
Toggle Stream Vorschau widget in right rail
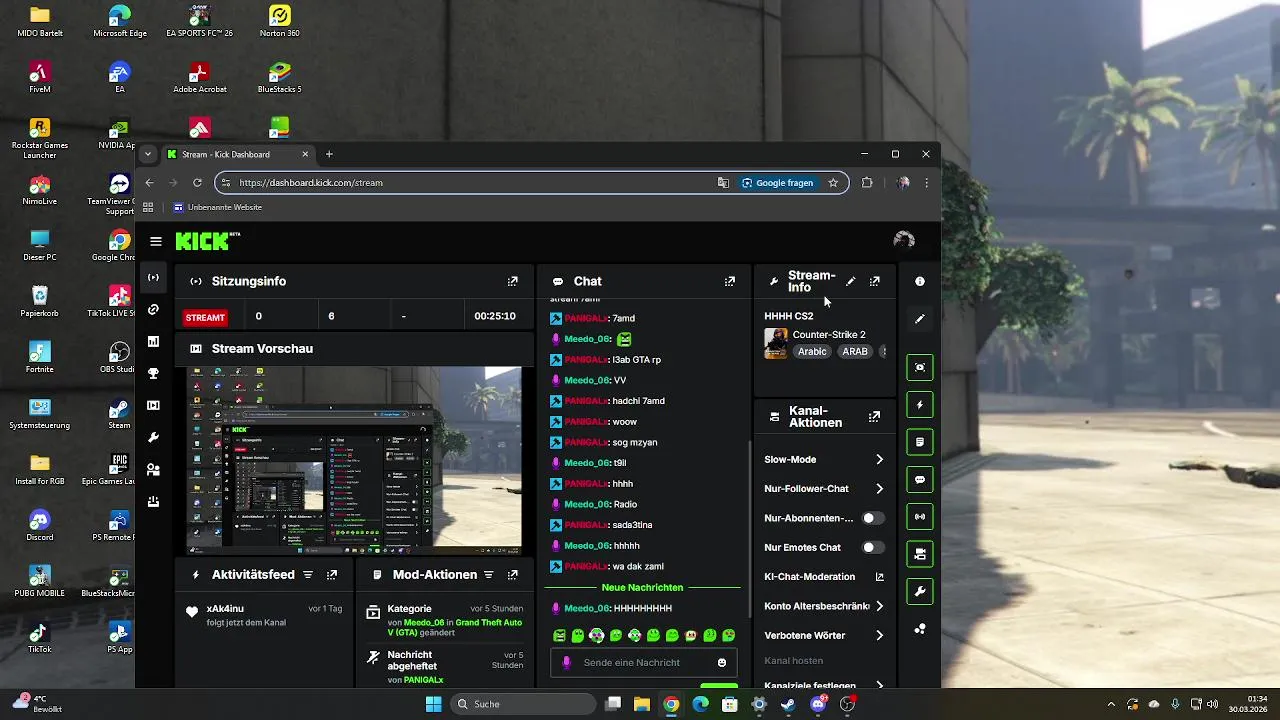point(920,367)
